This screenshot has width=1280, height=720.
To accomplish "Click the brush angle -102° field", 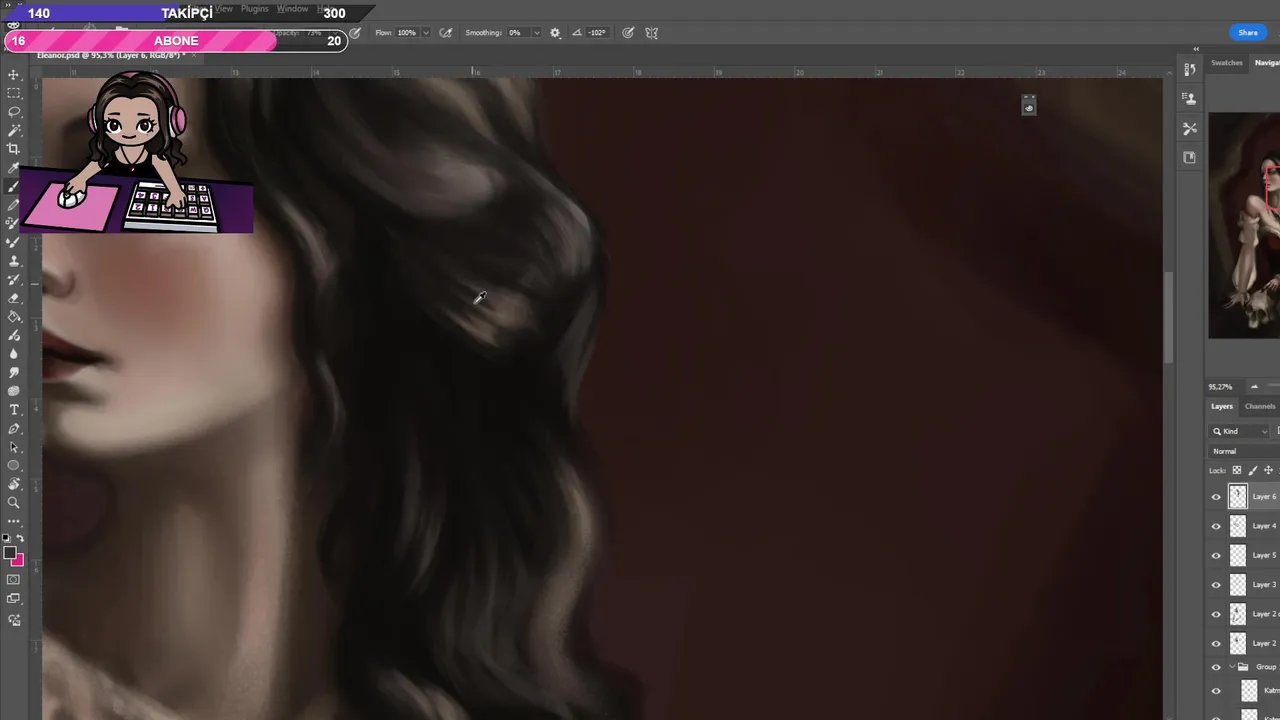I will (x=597, y=33).
